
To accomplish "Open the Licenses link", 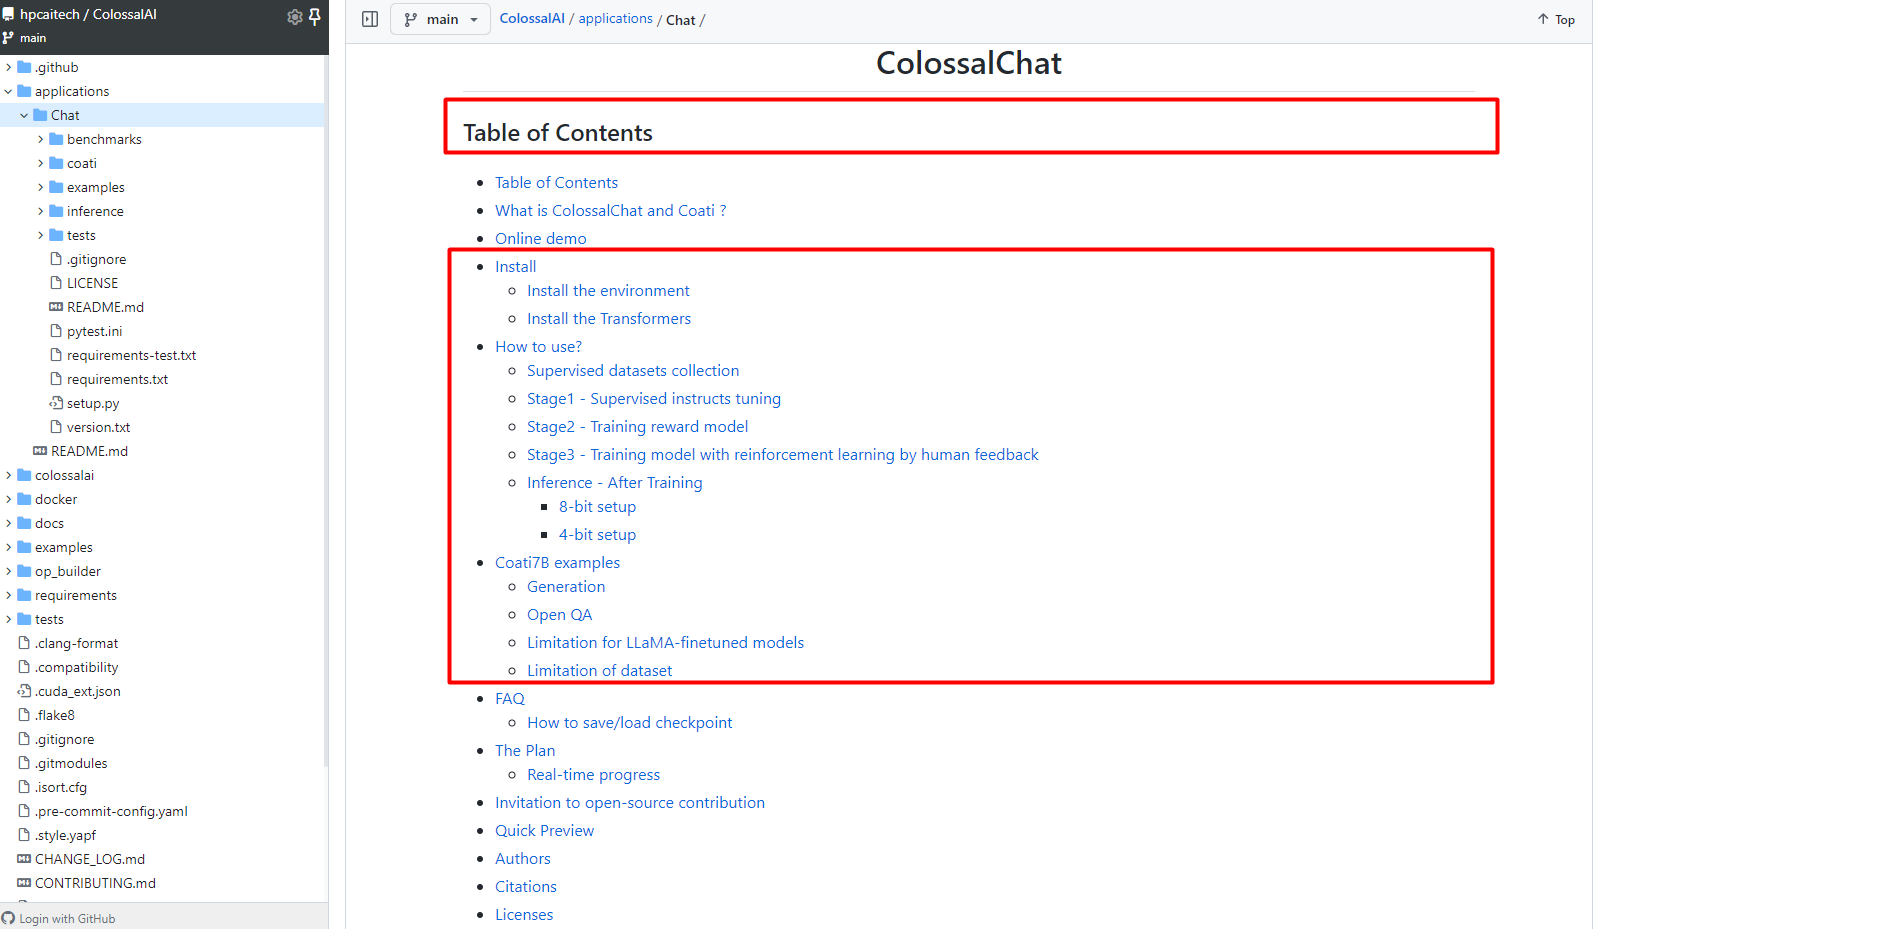I will [524, 914].
